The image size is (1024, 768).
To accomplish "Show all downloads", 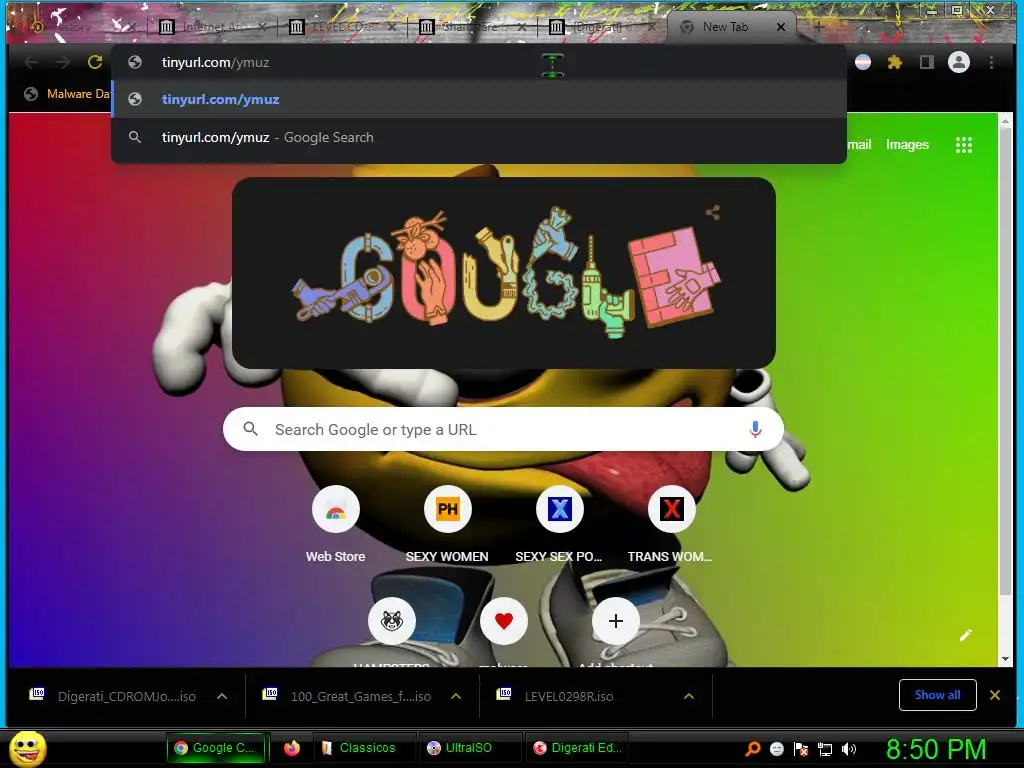I will coord(937,695).
